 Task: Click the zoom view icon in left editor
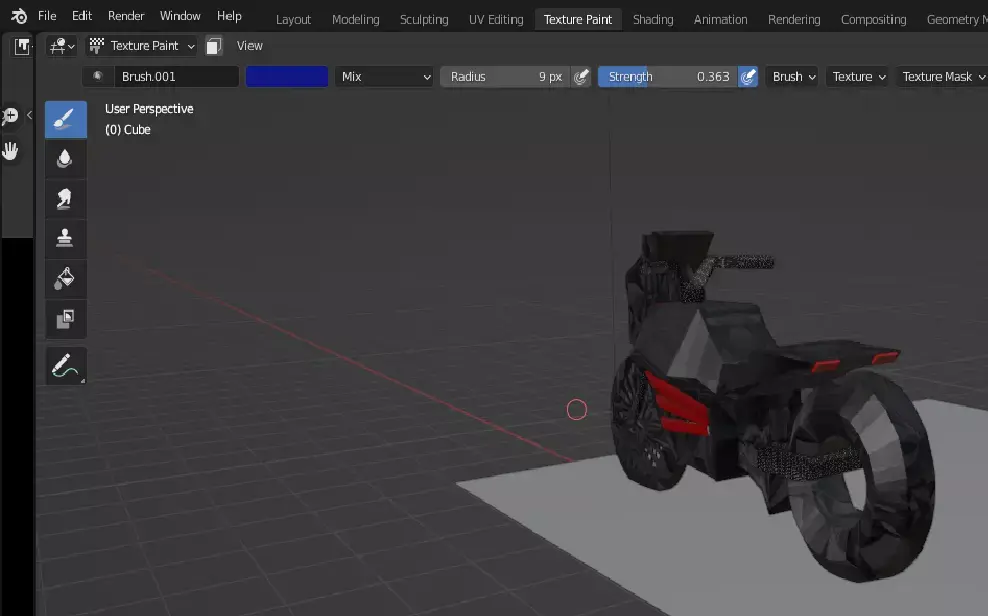click(9, 116)
